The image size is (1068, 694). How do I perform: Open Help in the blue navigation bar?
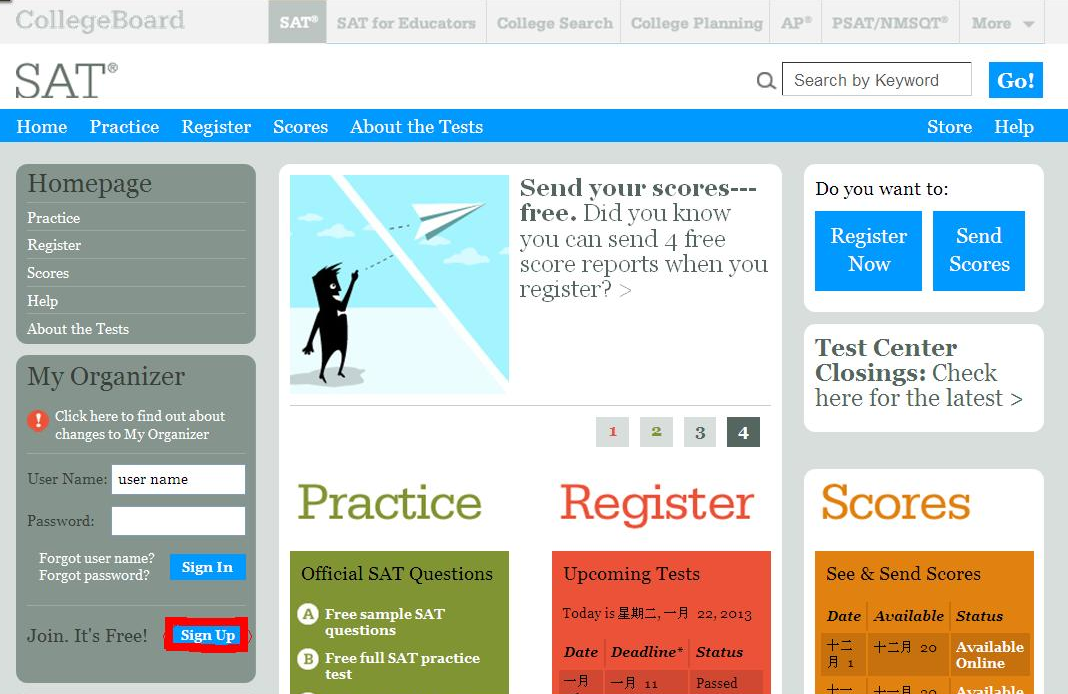coord(1014,127)
